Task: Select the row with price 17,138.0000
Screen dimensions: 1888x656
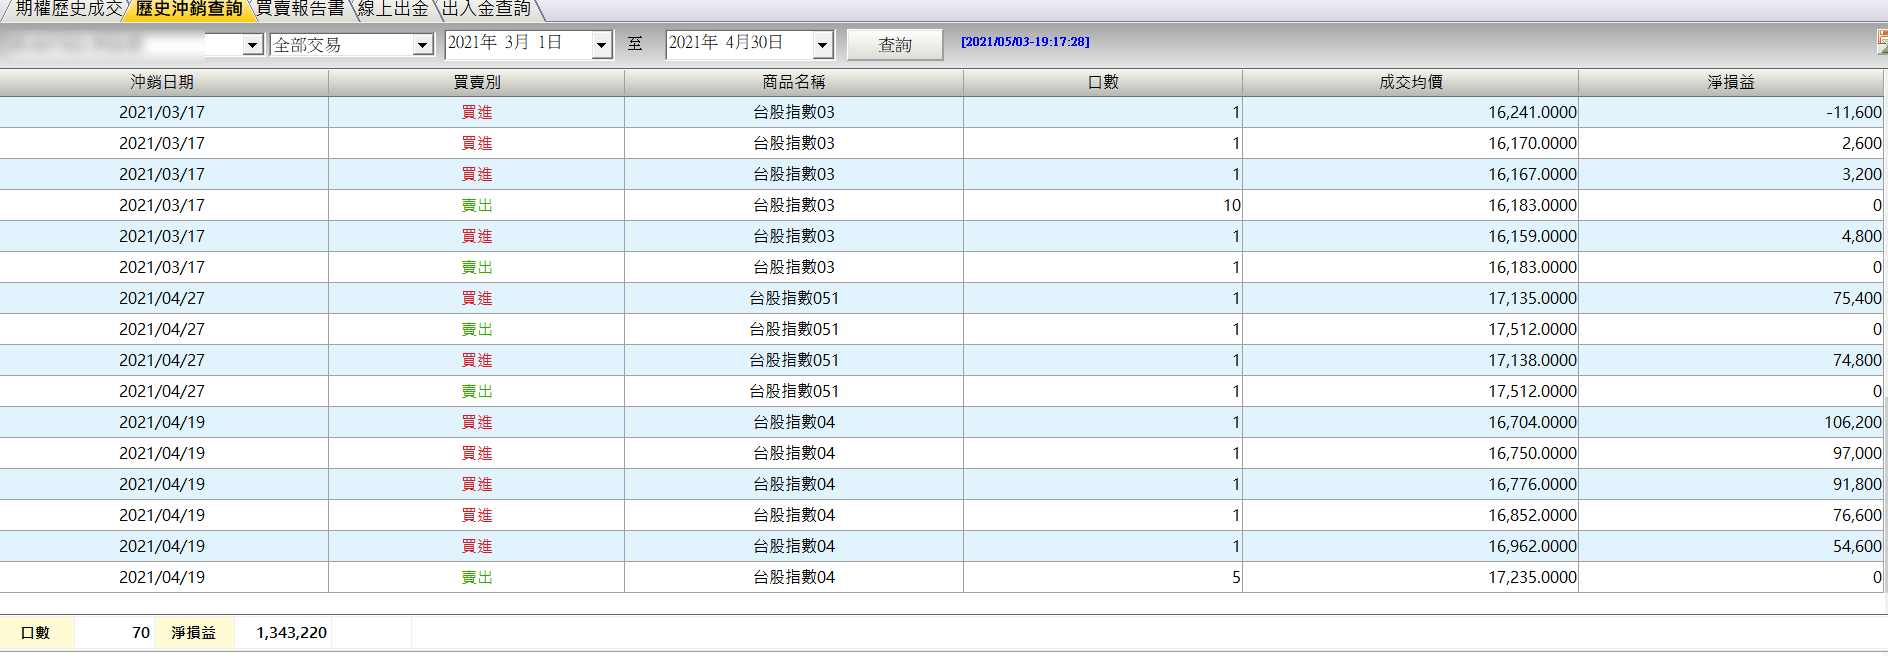Action: (942, 360)
